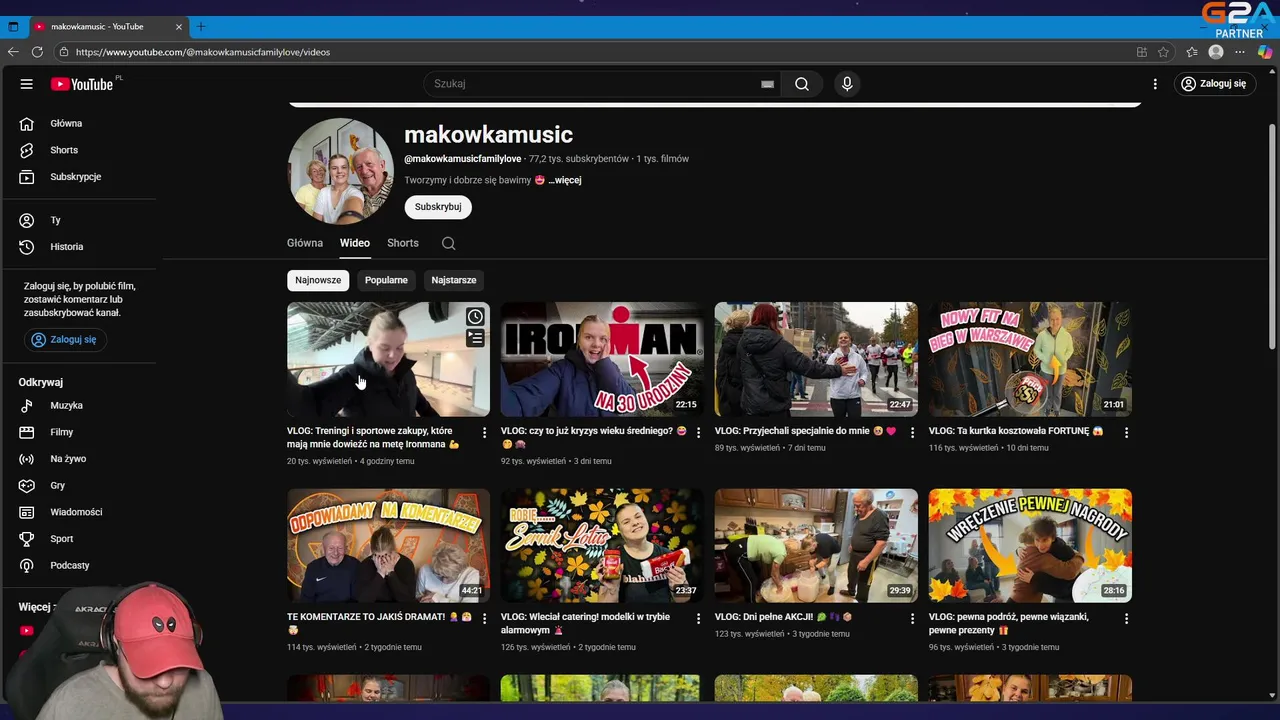Close the makowkamusic YouTube tab

point(179,26)
